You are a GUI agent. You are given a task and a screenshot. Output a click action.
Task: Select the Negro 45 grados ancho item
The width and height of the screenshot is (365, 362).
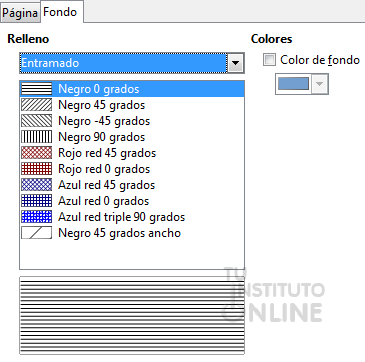pos(132,233)
